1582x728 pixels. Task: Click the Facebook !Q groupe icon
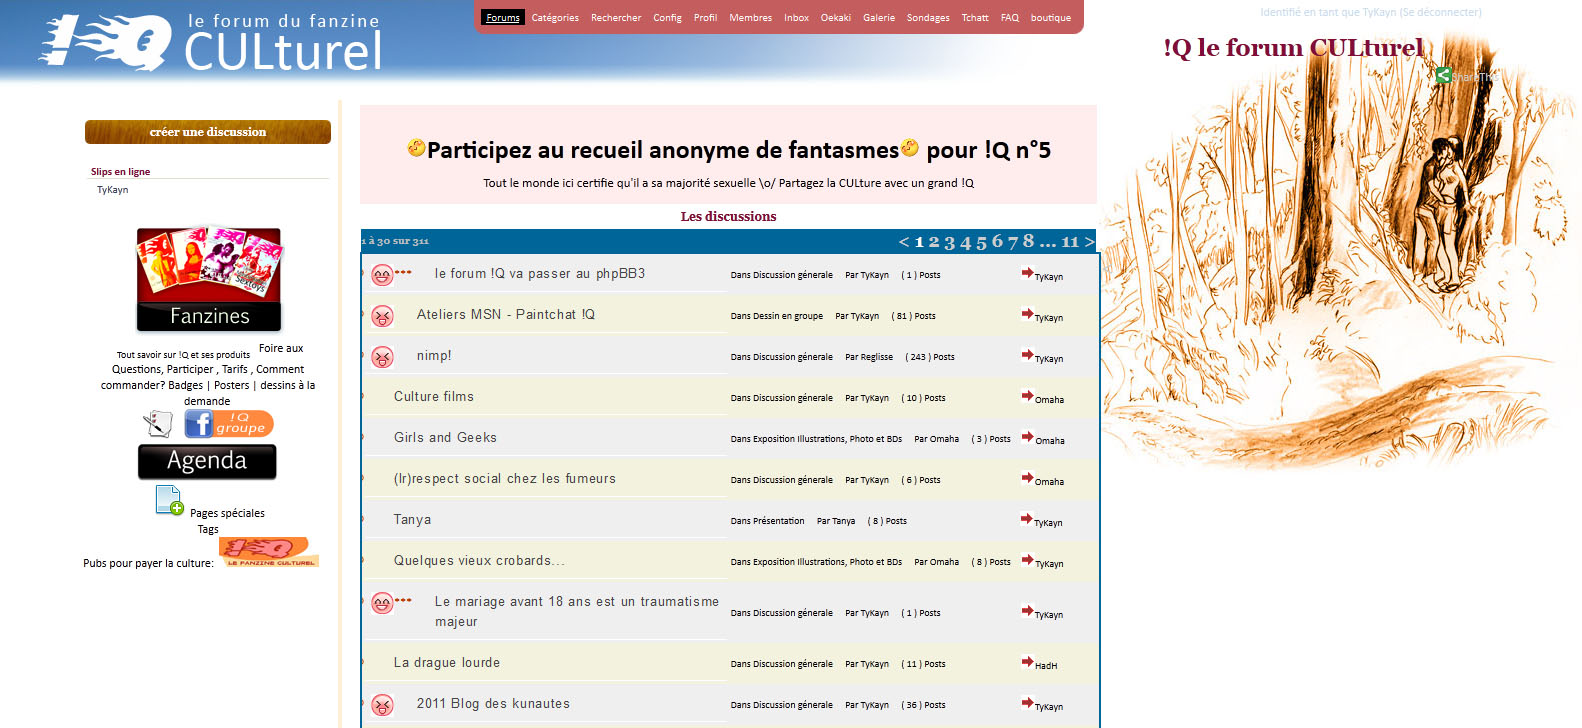(x=228, y=424)
